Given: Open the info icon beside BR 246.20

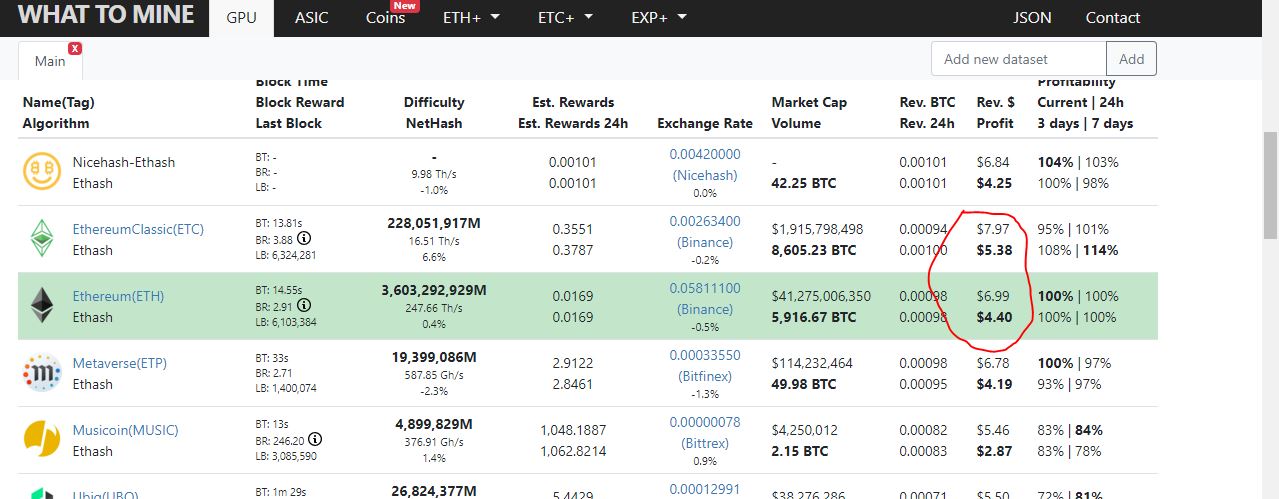Looking at the screenshot, I should tap(315, 439).
